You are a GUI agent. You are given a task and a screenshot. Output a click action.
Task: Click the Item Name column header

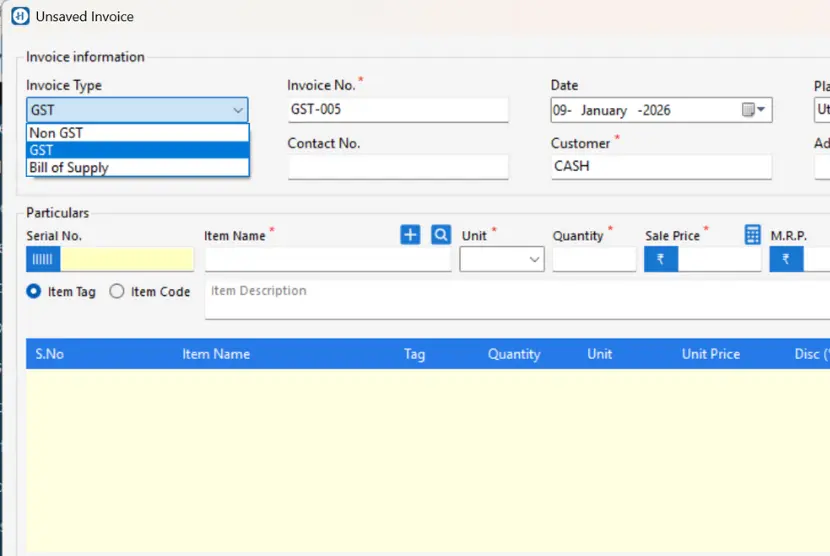216,354
